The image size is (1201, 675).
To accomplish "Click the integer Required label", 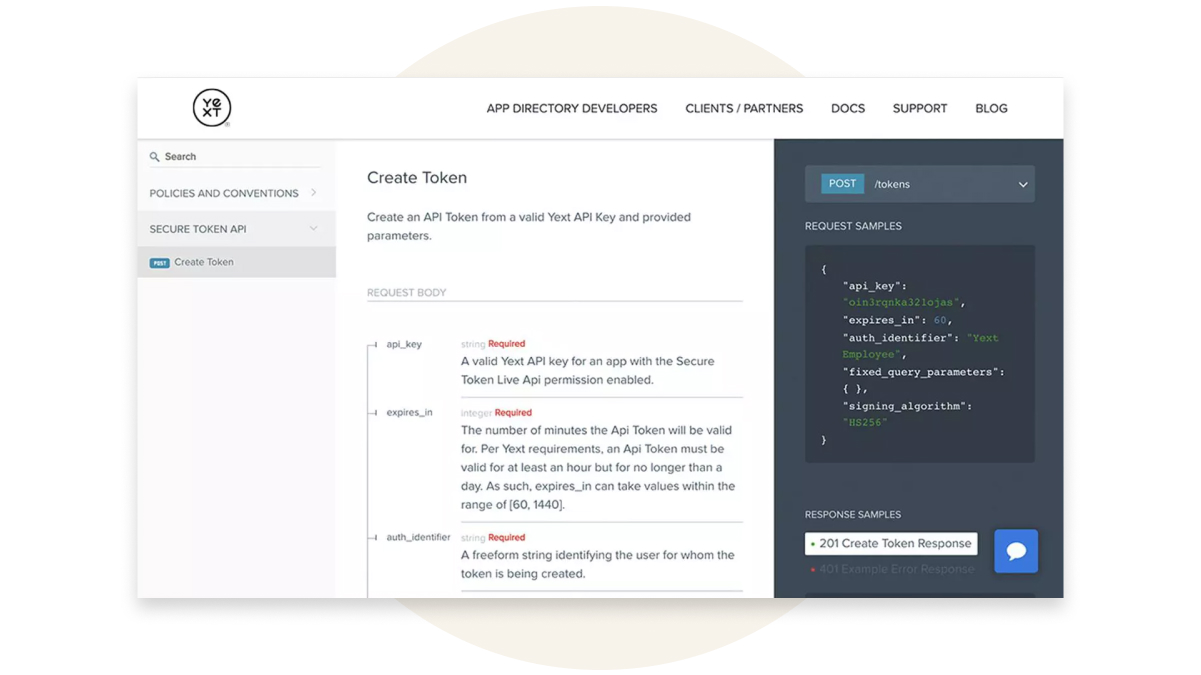I will [496, 412].
